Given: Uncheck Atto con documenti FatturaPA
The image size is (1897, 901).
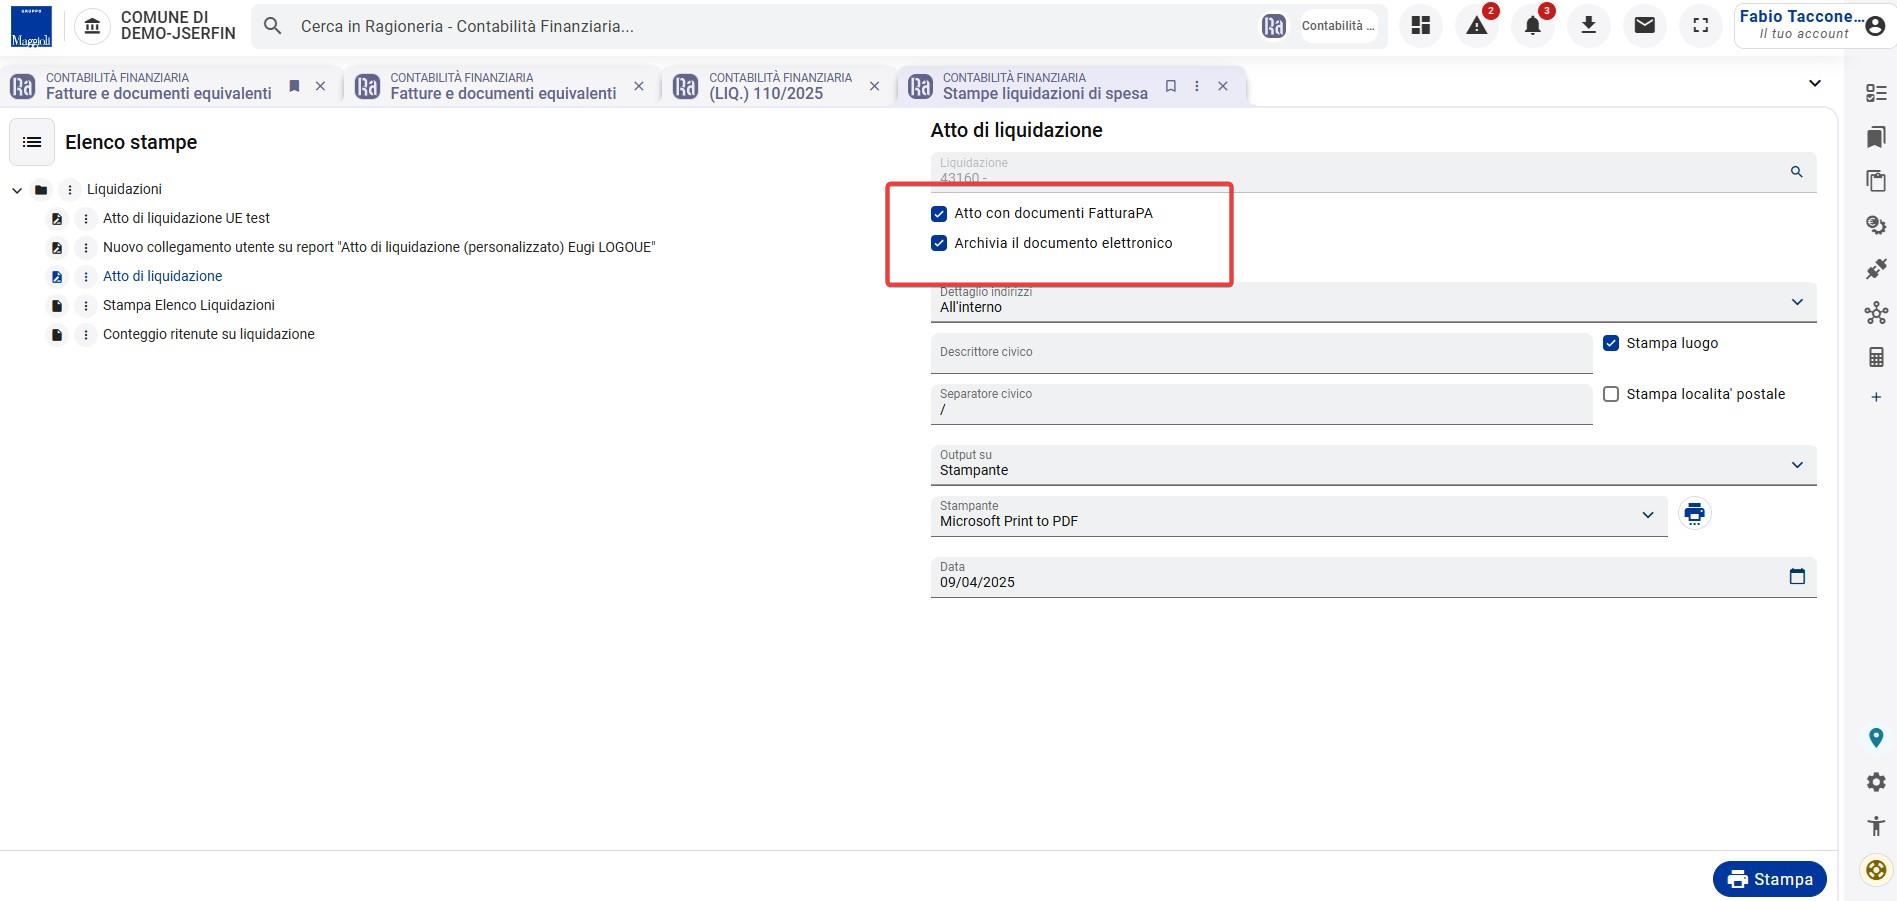Looking at the screenshot, I should click(939, 213).
